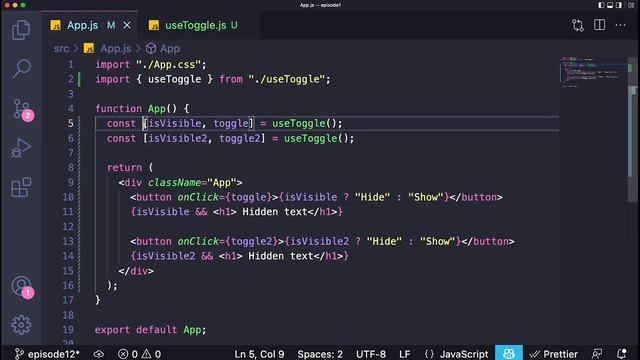Open the Run and Debug view

(x=21, y=148)
